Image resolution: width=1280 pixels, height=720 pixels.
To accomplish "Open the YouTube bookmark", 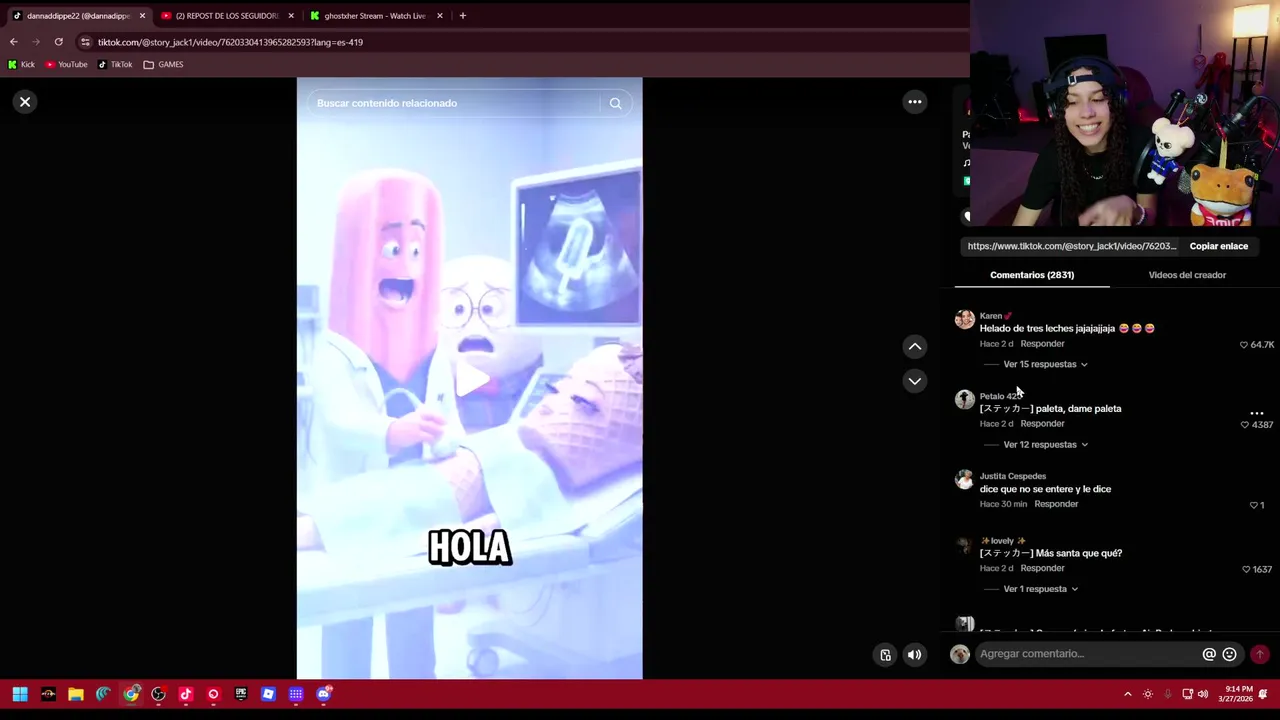I will tap(66, 64).
